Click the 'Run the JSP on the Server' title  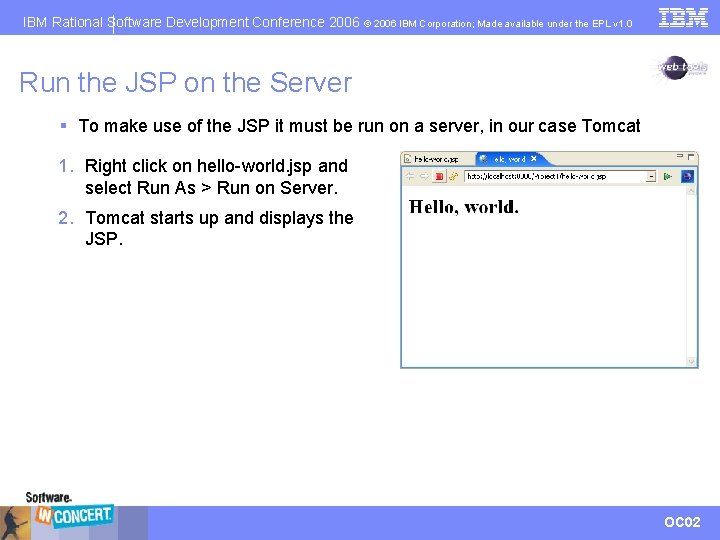click(x=186, y=83)
